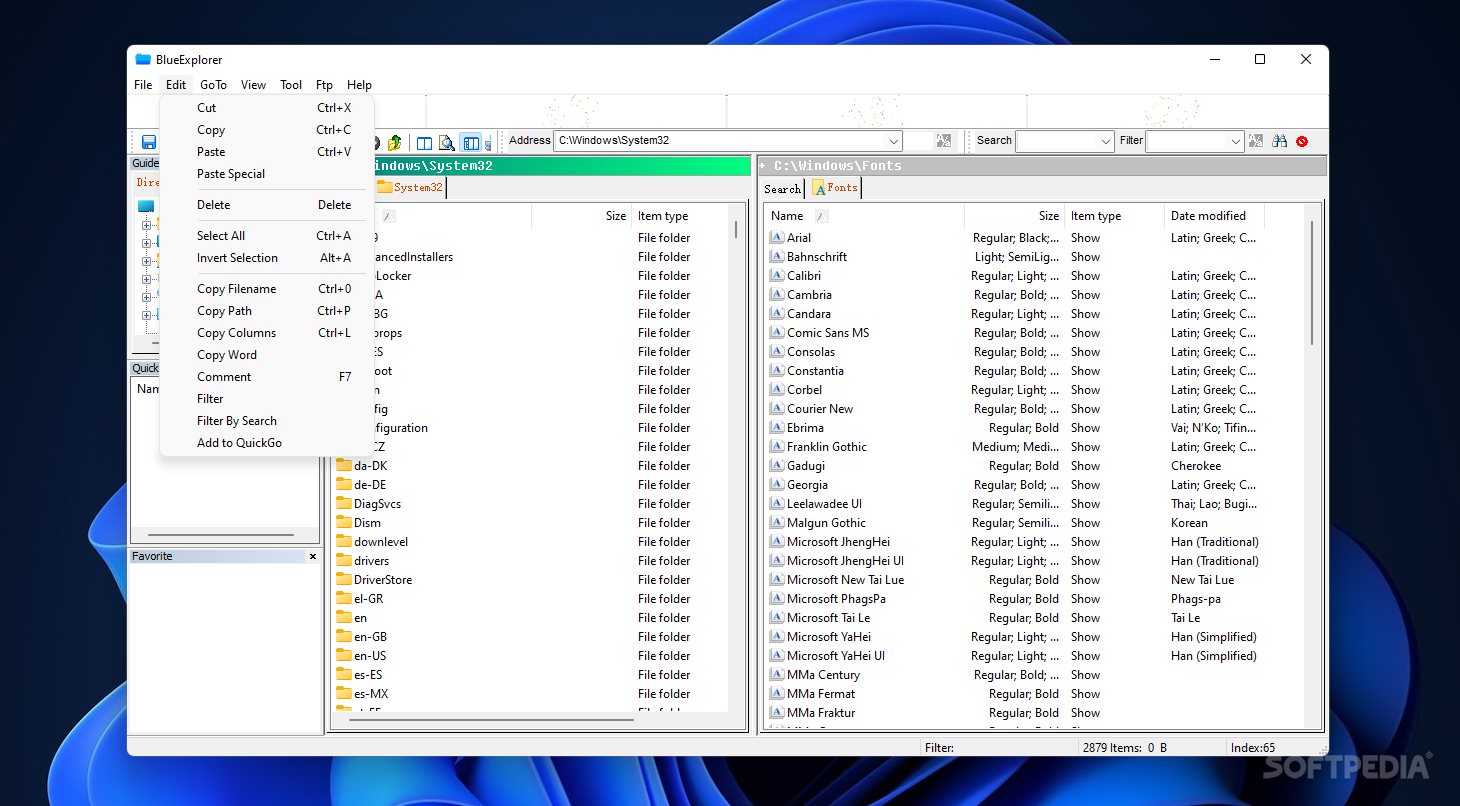Click the C:\Windows\Fonts pane header
1460x806 pixels.
click(1041, 166)
